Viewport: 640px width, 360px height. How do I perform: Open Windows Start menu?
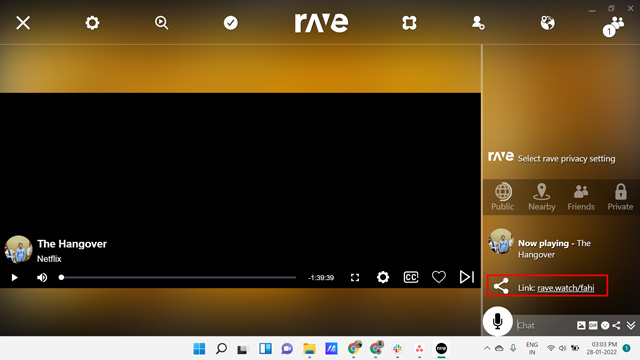coord(199,349)
